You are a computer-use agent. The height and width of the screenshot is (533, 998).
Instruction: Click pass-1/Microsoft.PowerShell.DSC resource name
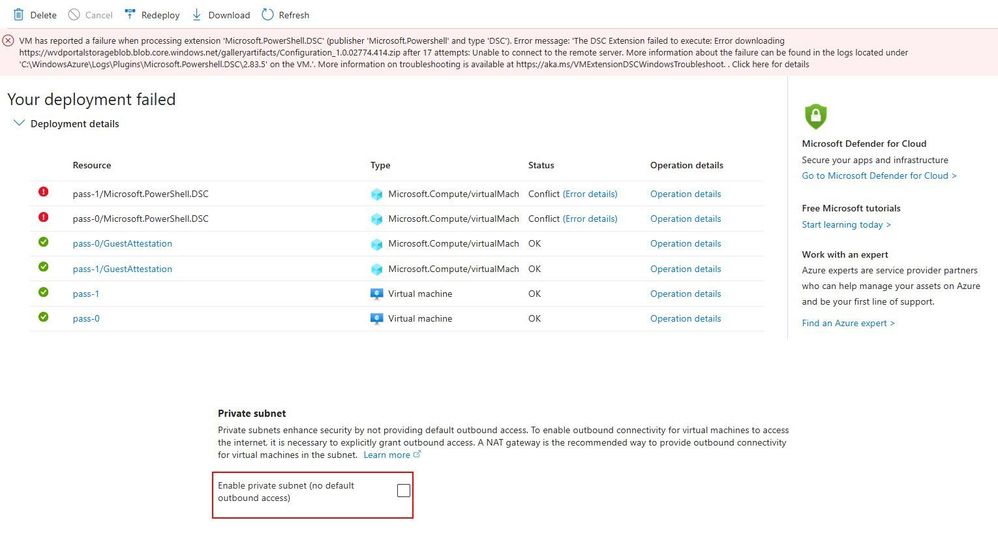click(x=140, y=194)
